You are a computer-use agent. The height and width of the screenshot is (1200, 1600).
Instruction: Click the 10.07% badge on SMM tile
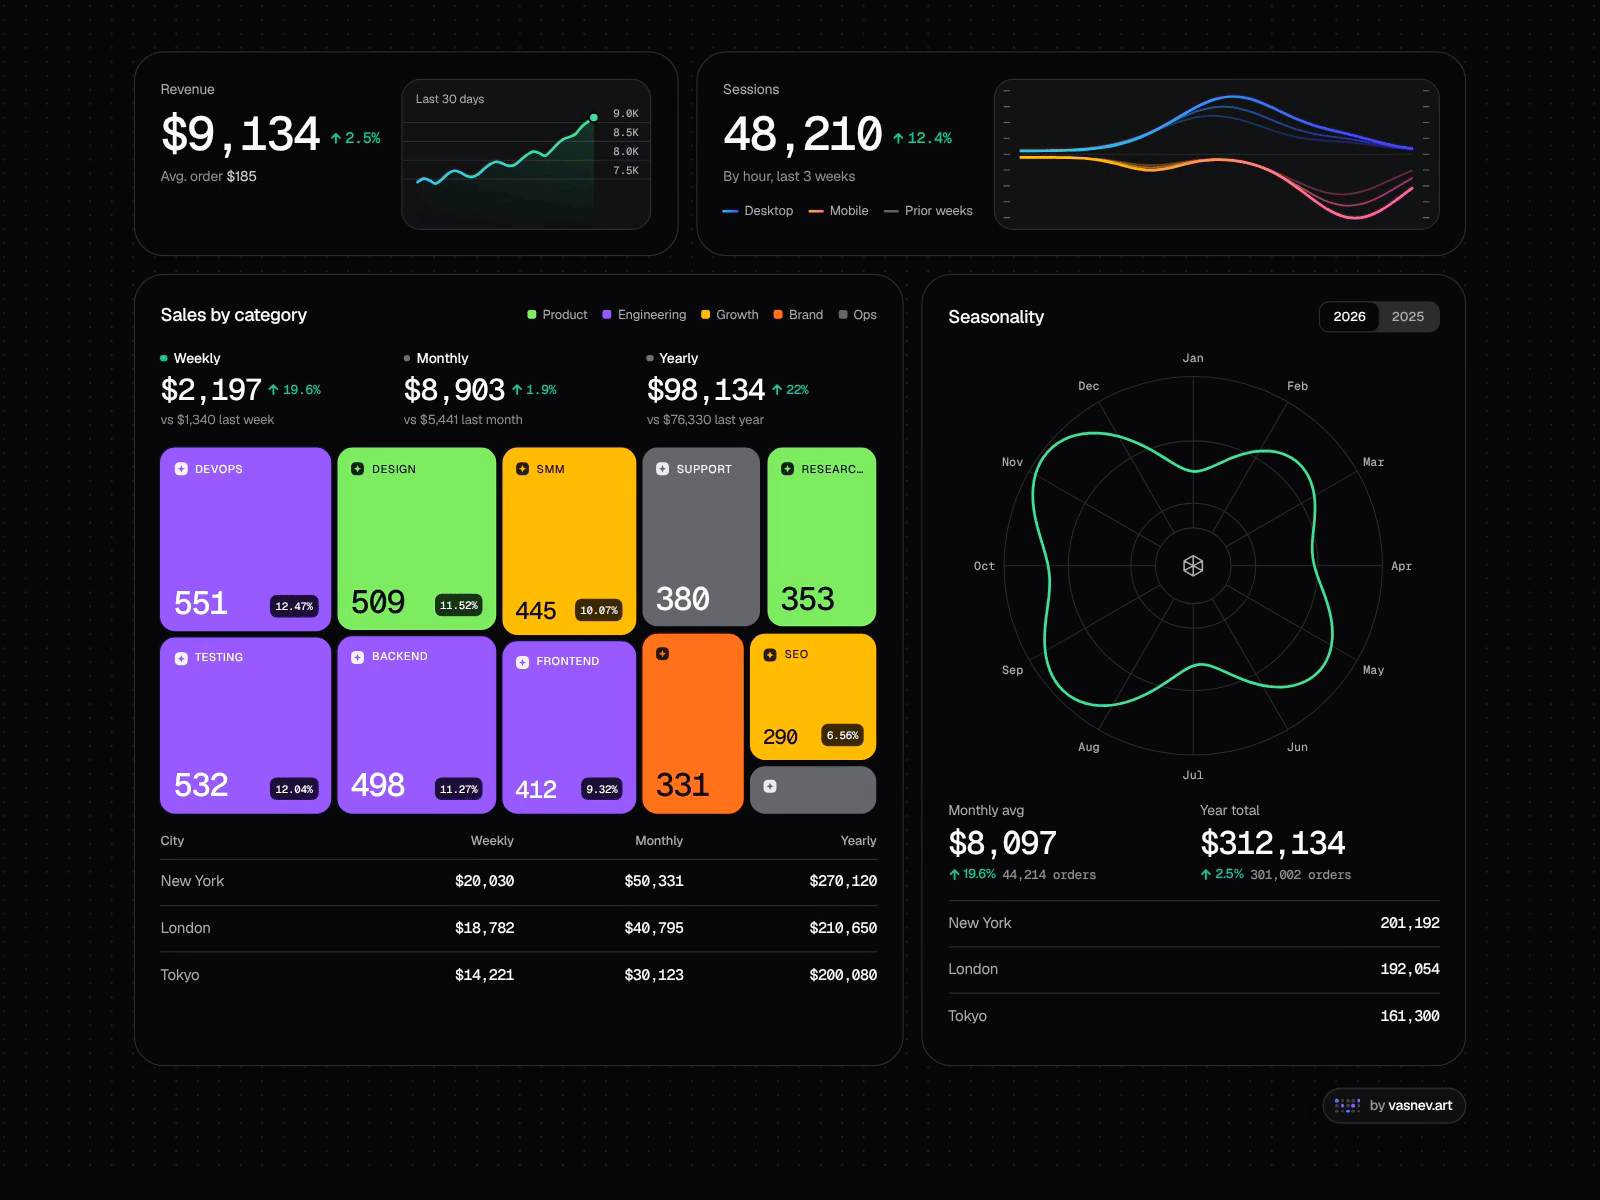(599, 610)
